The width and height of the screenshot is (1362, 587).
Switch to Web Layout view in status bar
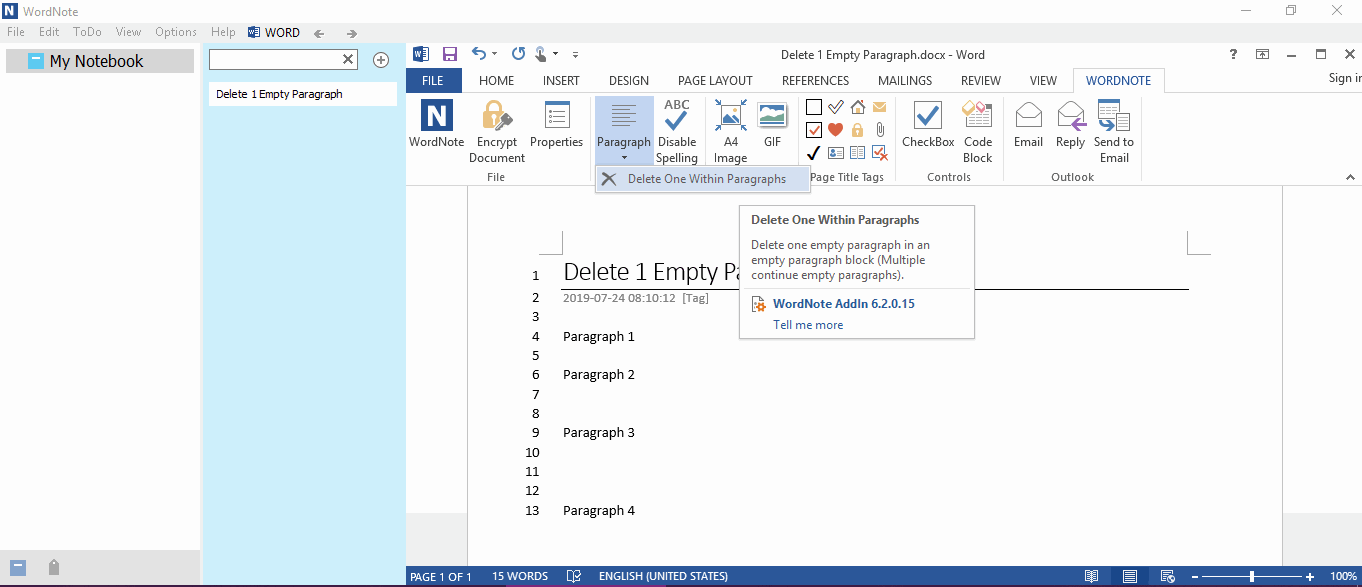pyautogui.click(x=1166, y=576)
